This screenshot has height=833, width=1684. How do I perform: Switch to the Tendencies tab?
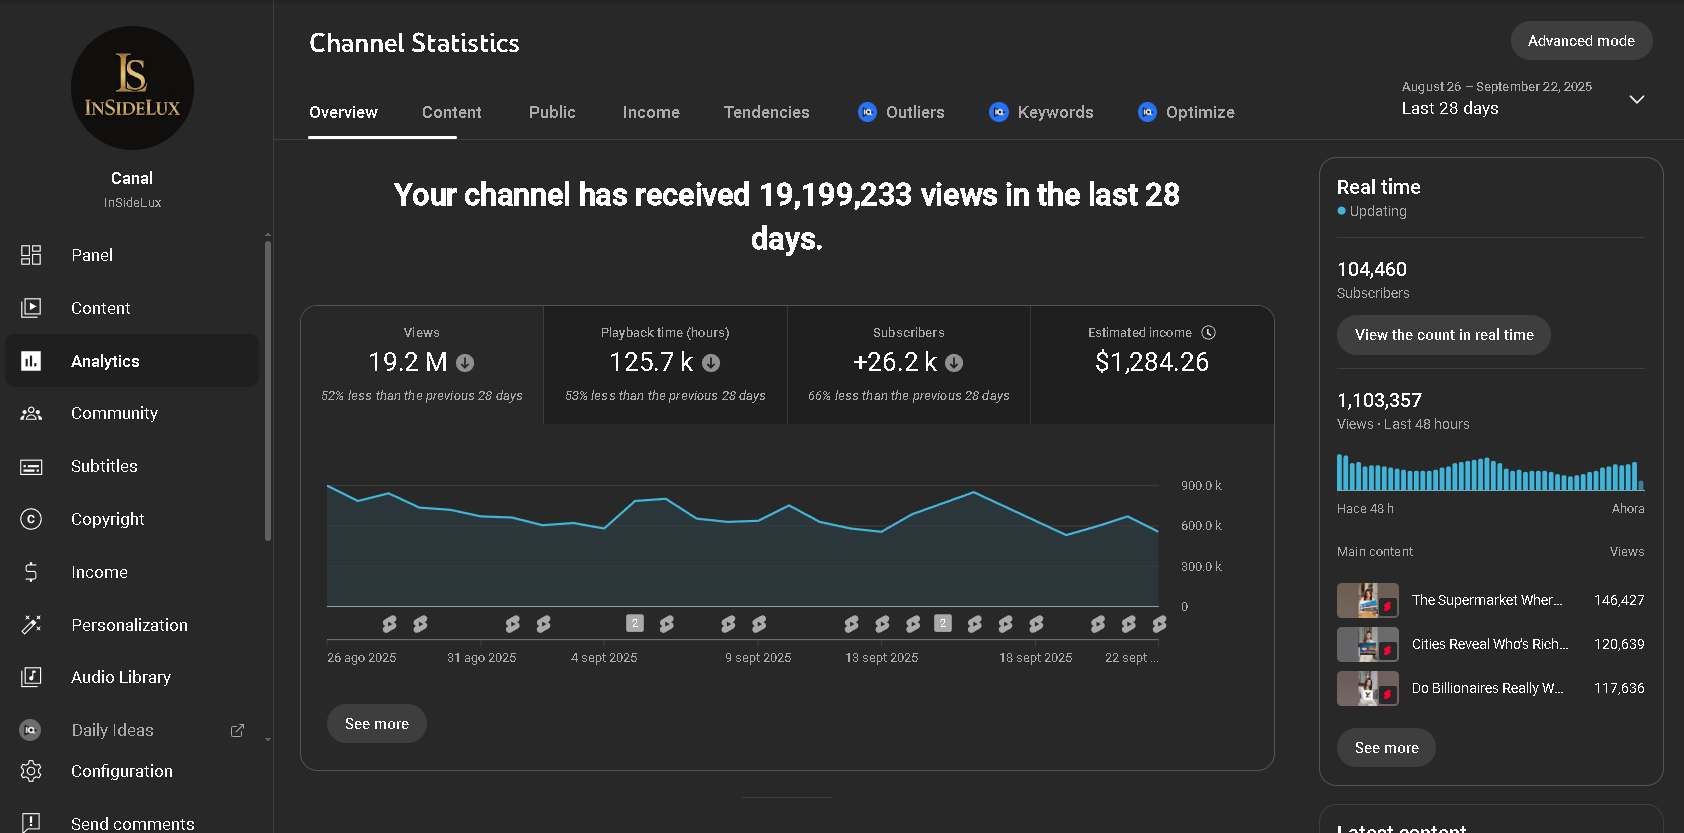click(x=766, y=112)
